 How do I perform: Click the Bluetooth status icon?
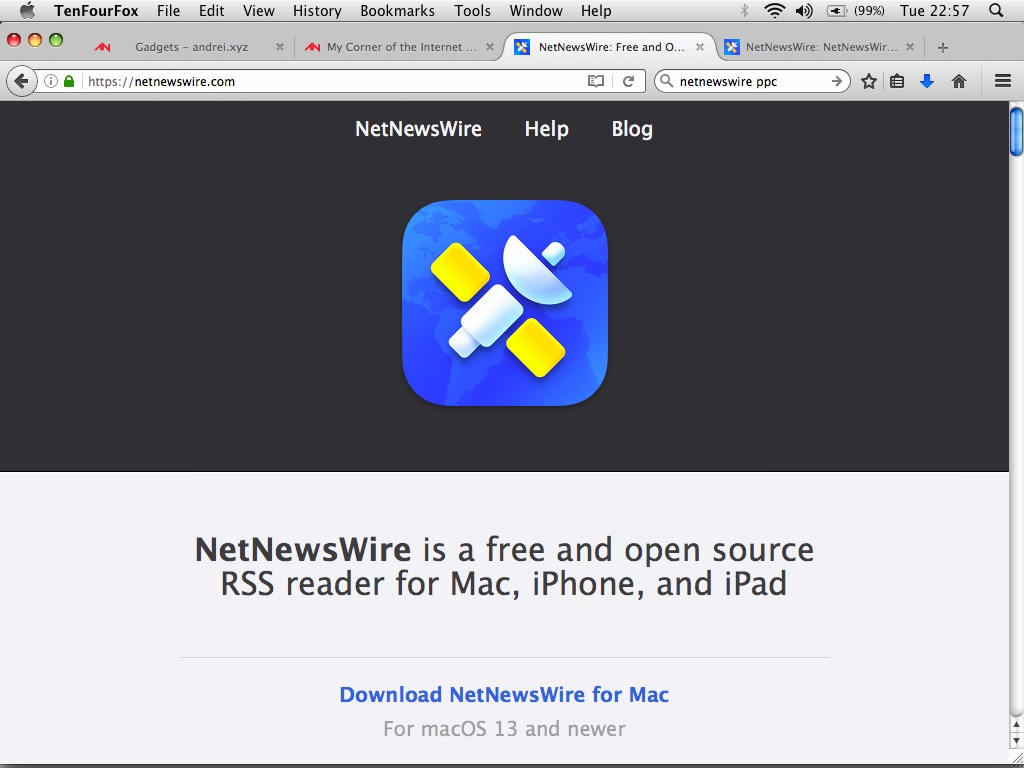[744, 10]
